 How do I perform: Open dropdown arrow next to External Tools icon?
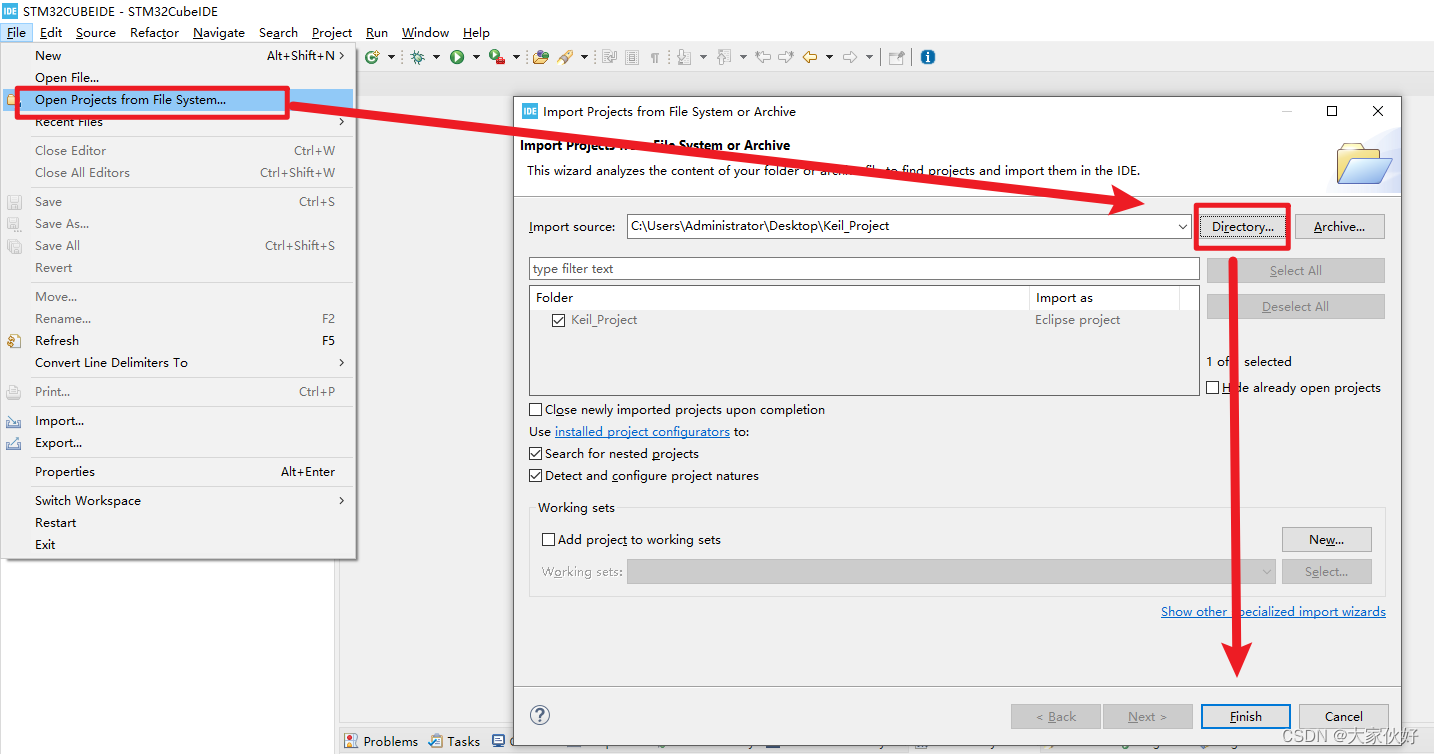point(516,57)
